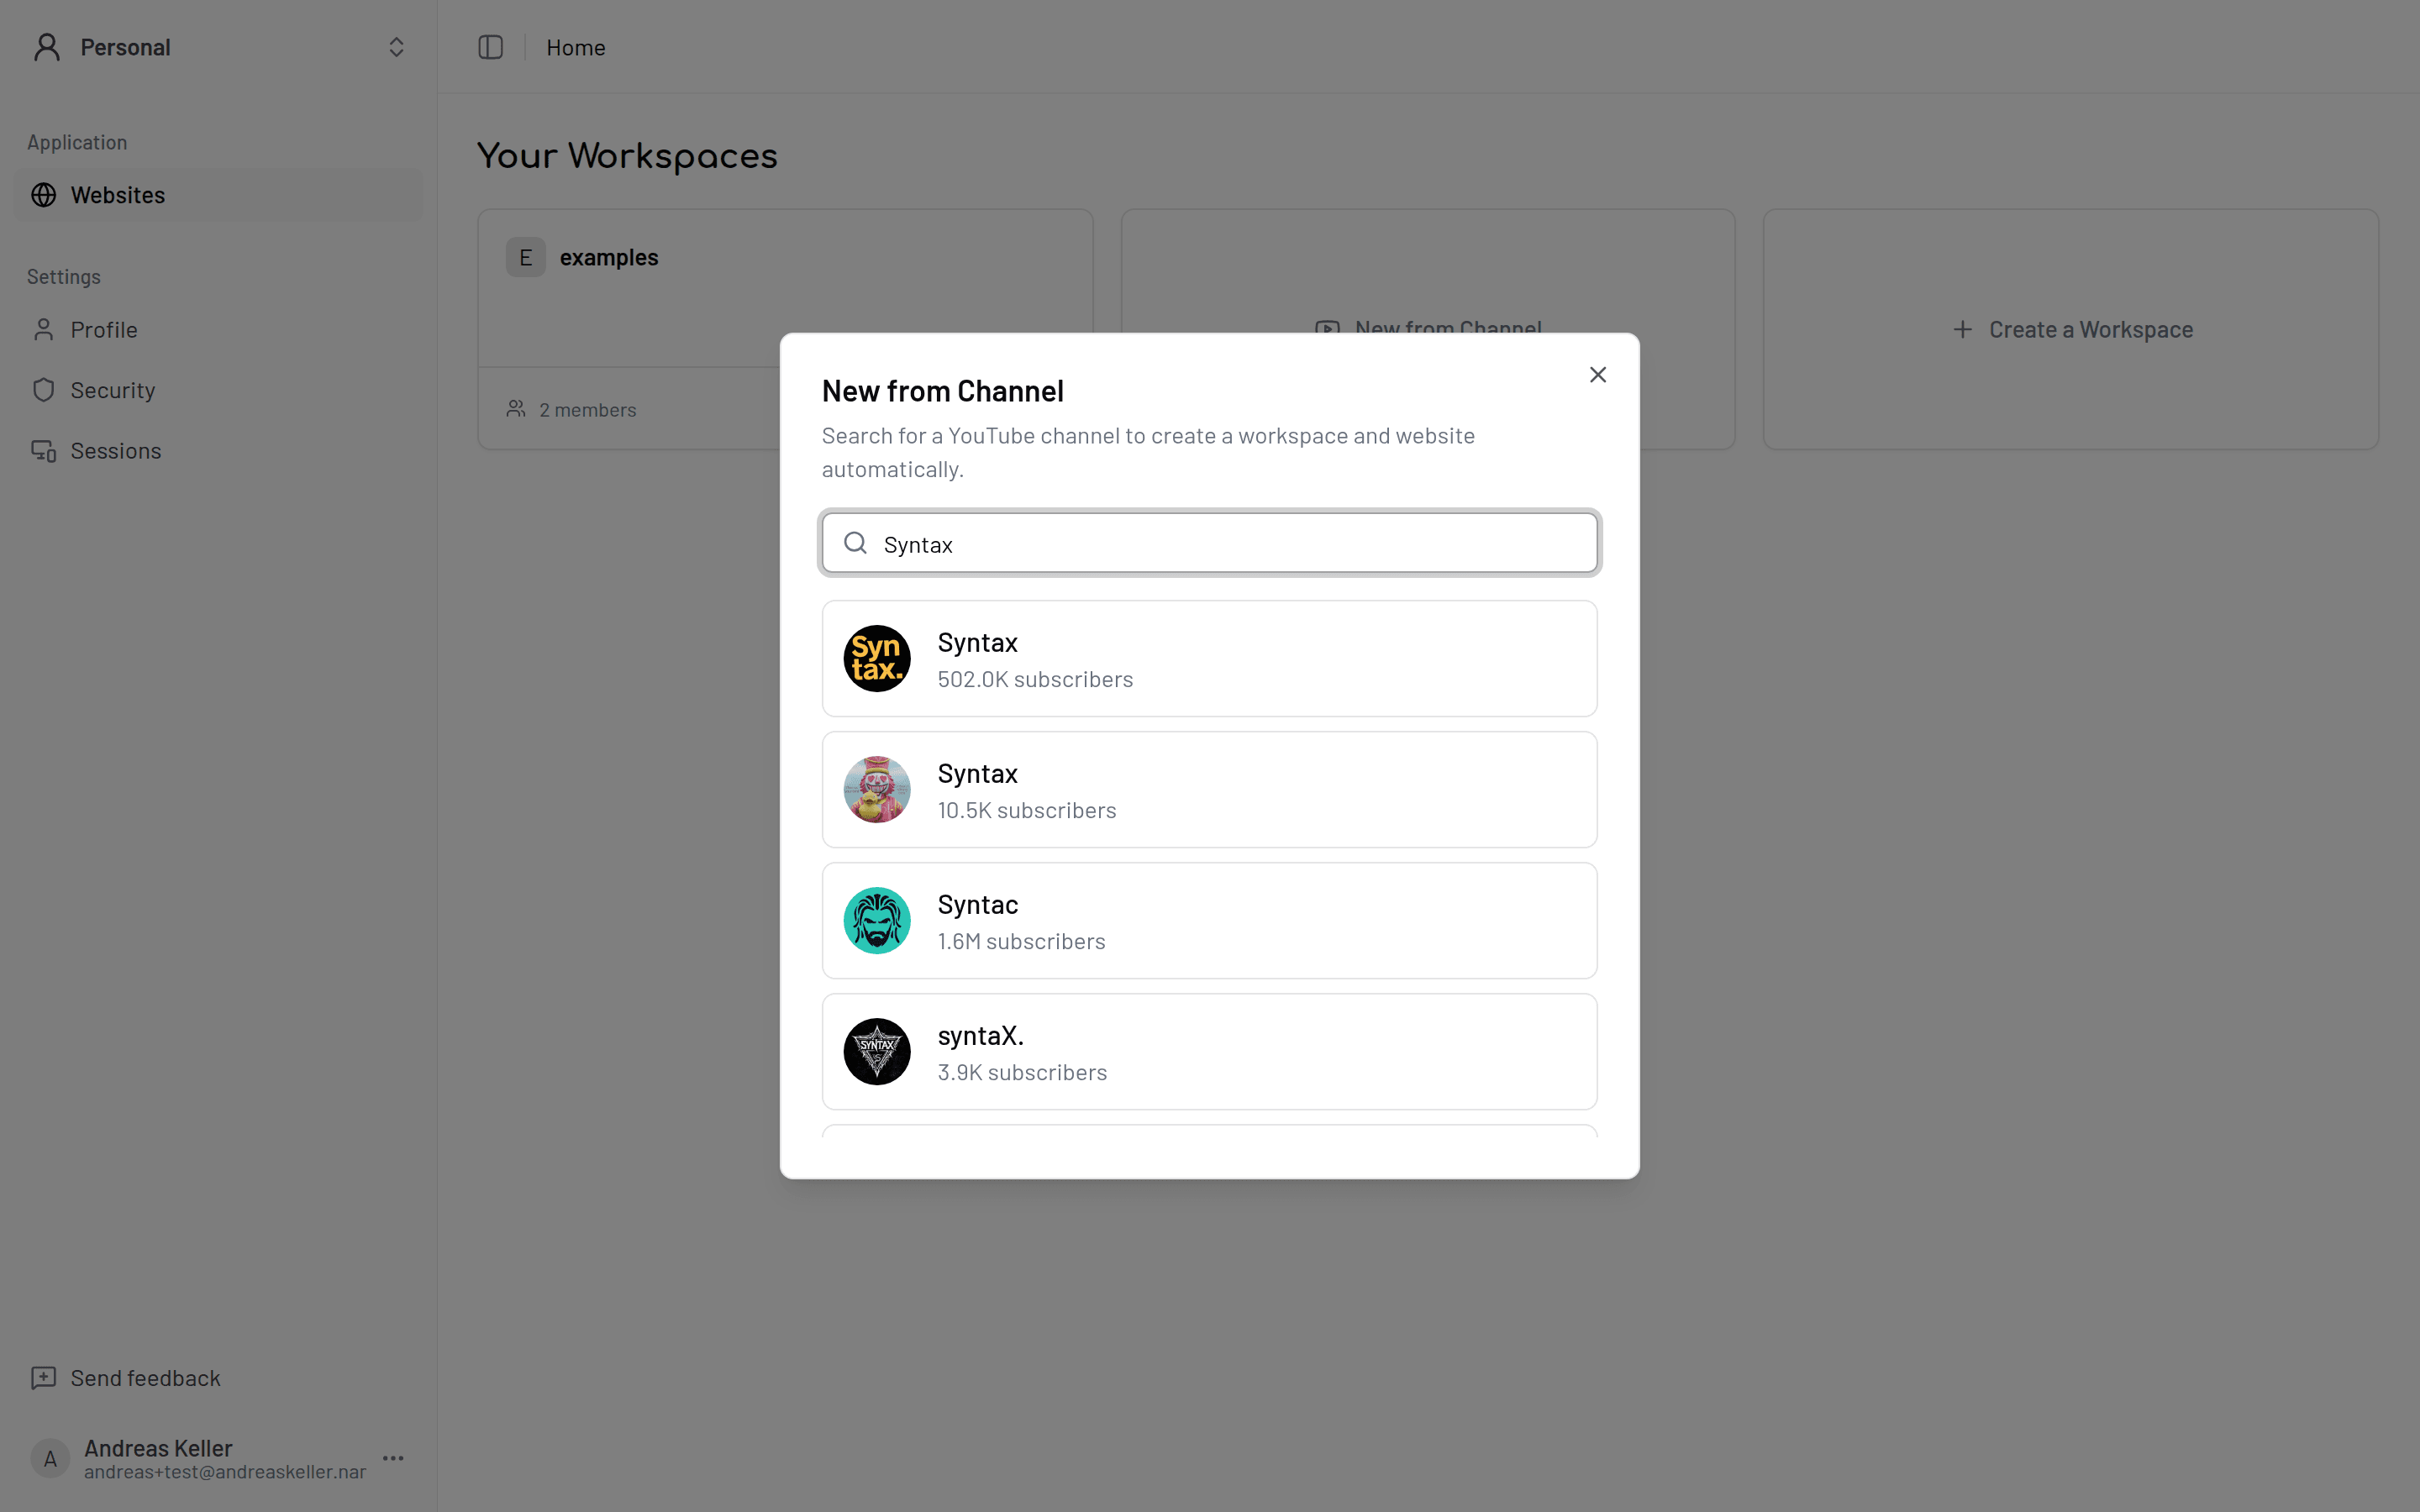Open the three-dot menu beside Andreas Keller
Image resolution: width=2420 pixels, height=1512 pixels.
pyautogui.click(x=393, y=1458)
